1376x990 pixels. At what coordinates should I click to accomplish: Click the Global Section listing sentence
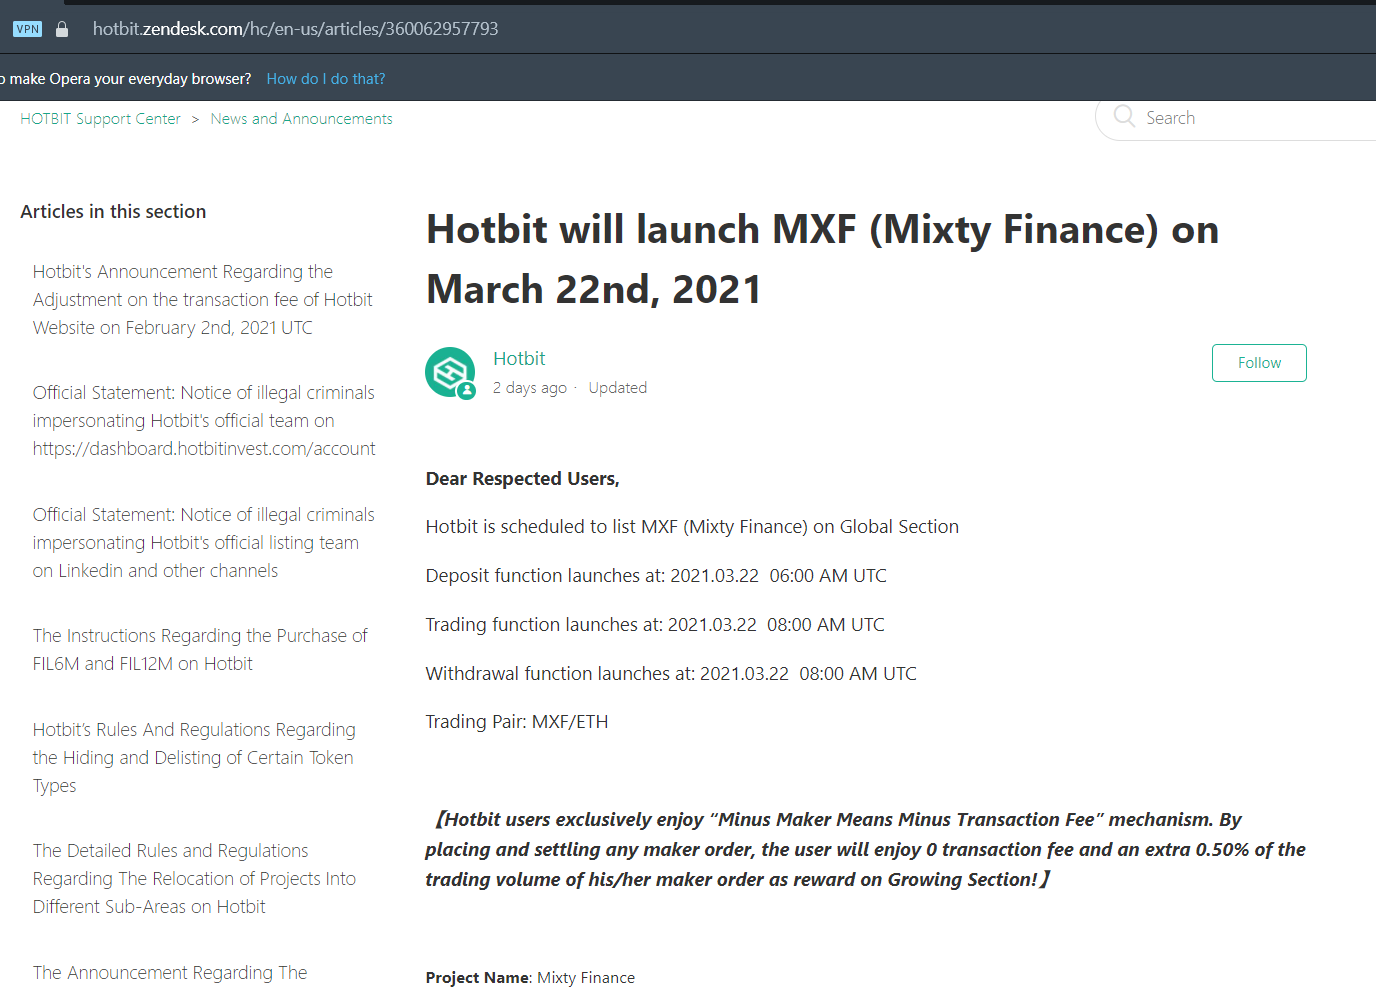coord(692,527)
